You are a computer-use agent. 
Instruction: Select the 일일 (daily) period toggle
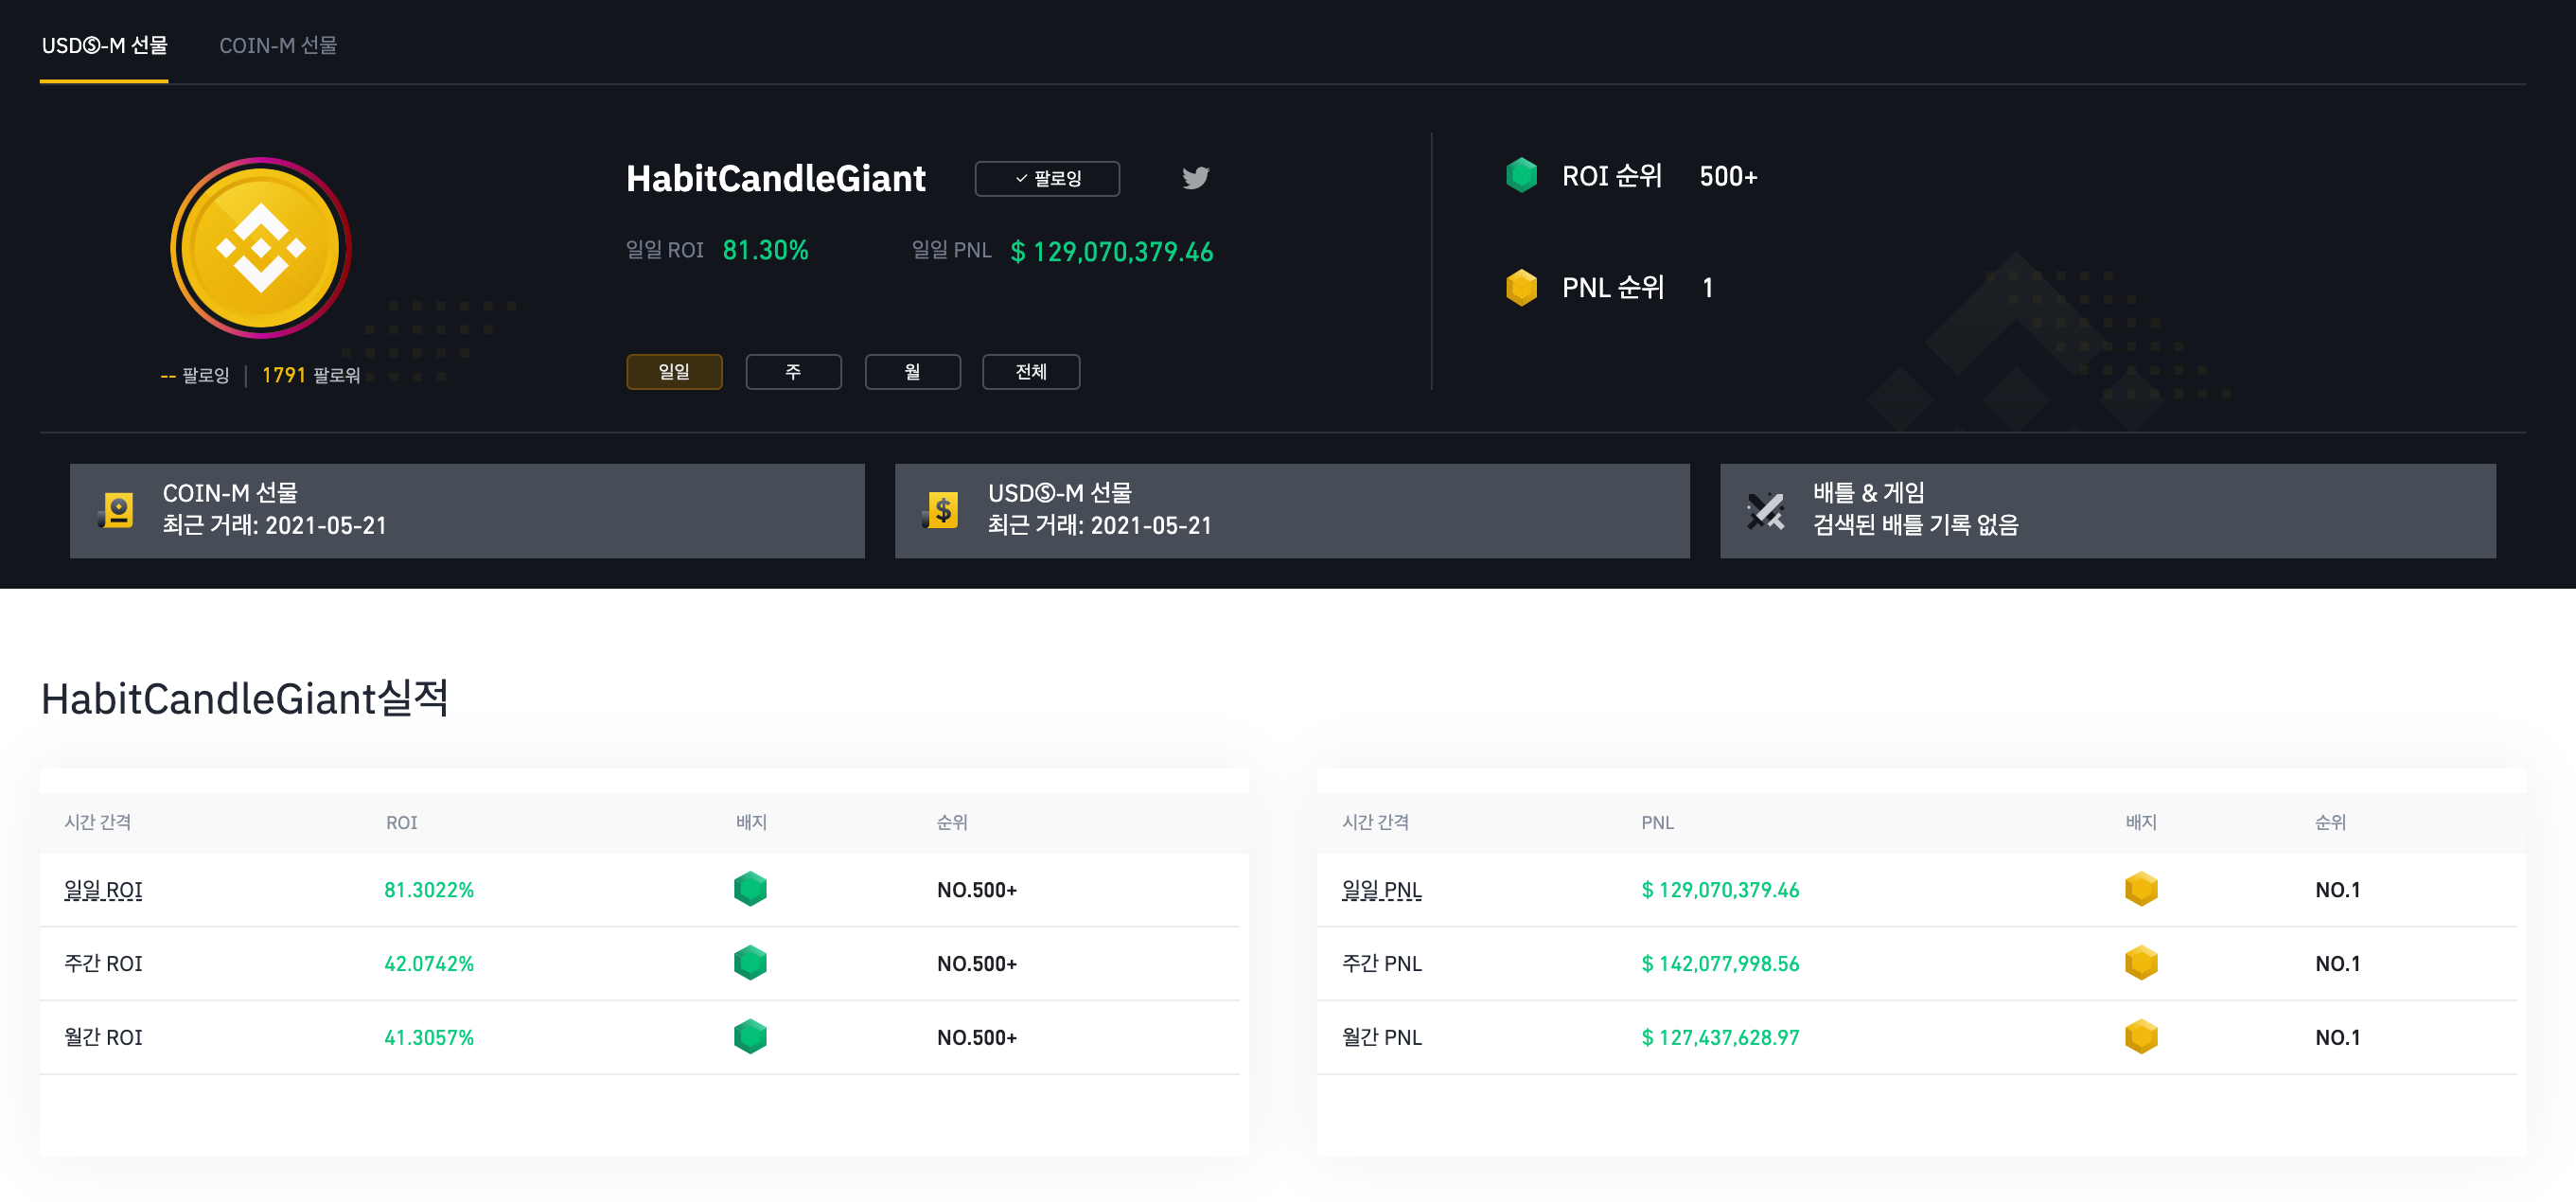(674, 372)
